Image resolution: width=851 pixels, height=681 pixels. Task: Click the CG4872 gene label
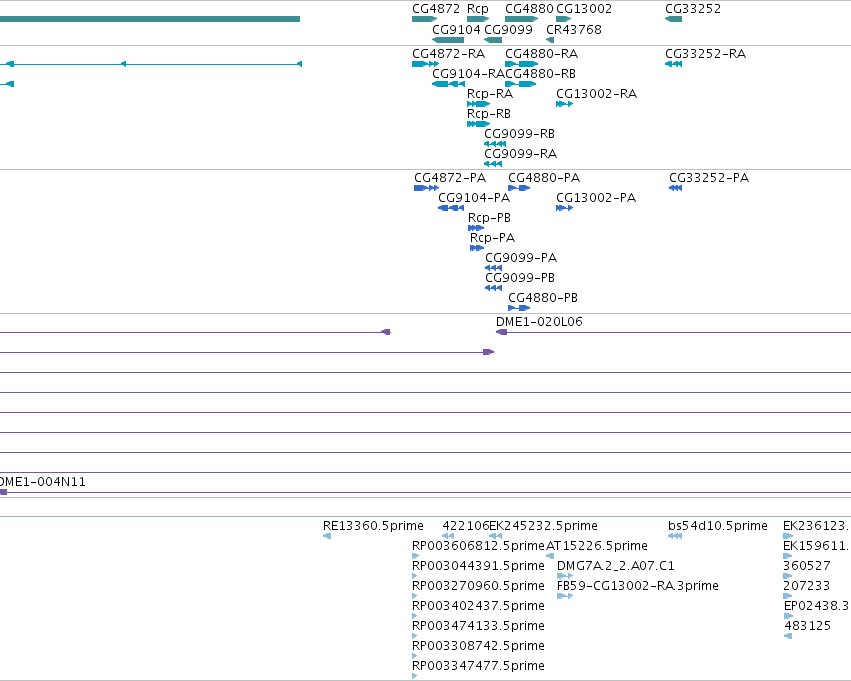(436, 9)
